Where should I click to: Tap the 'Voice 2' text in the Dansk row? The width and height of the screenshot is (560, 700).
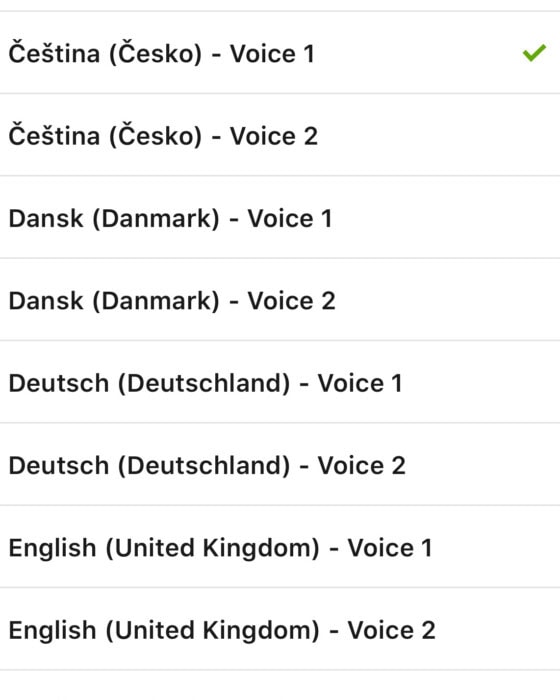pyautogui.click(x=292, y=300)
